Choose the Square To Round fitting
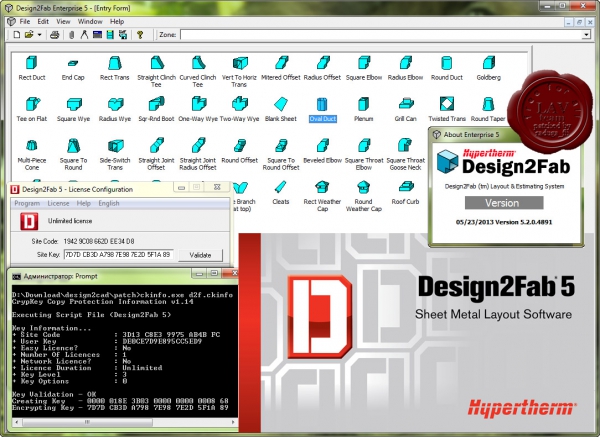This screenshot has height=437, width=600. [x=73, y=145]
